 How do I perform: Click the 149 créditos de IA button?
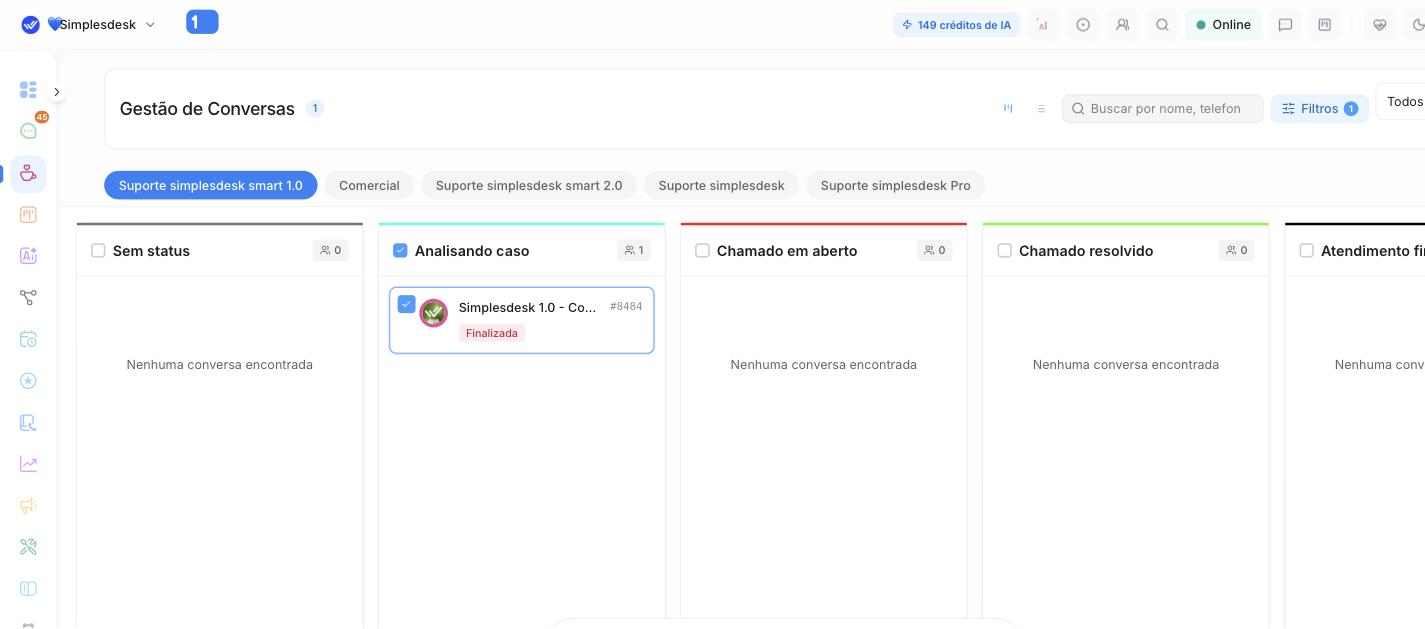956,25
